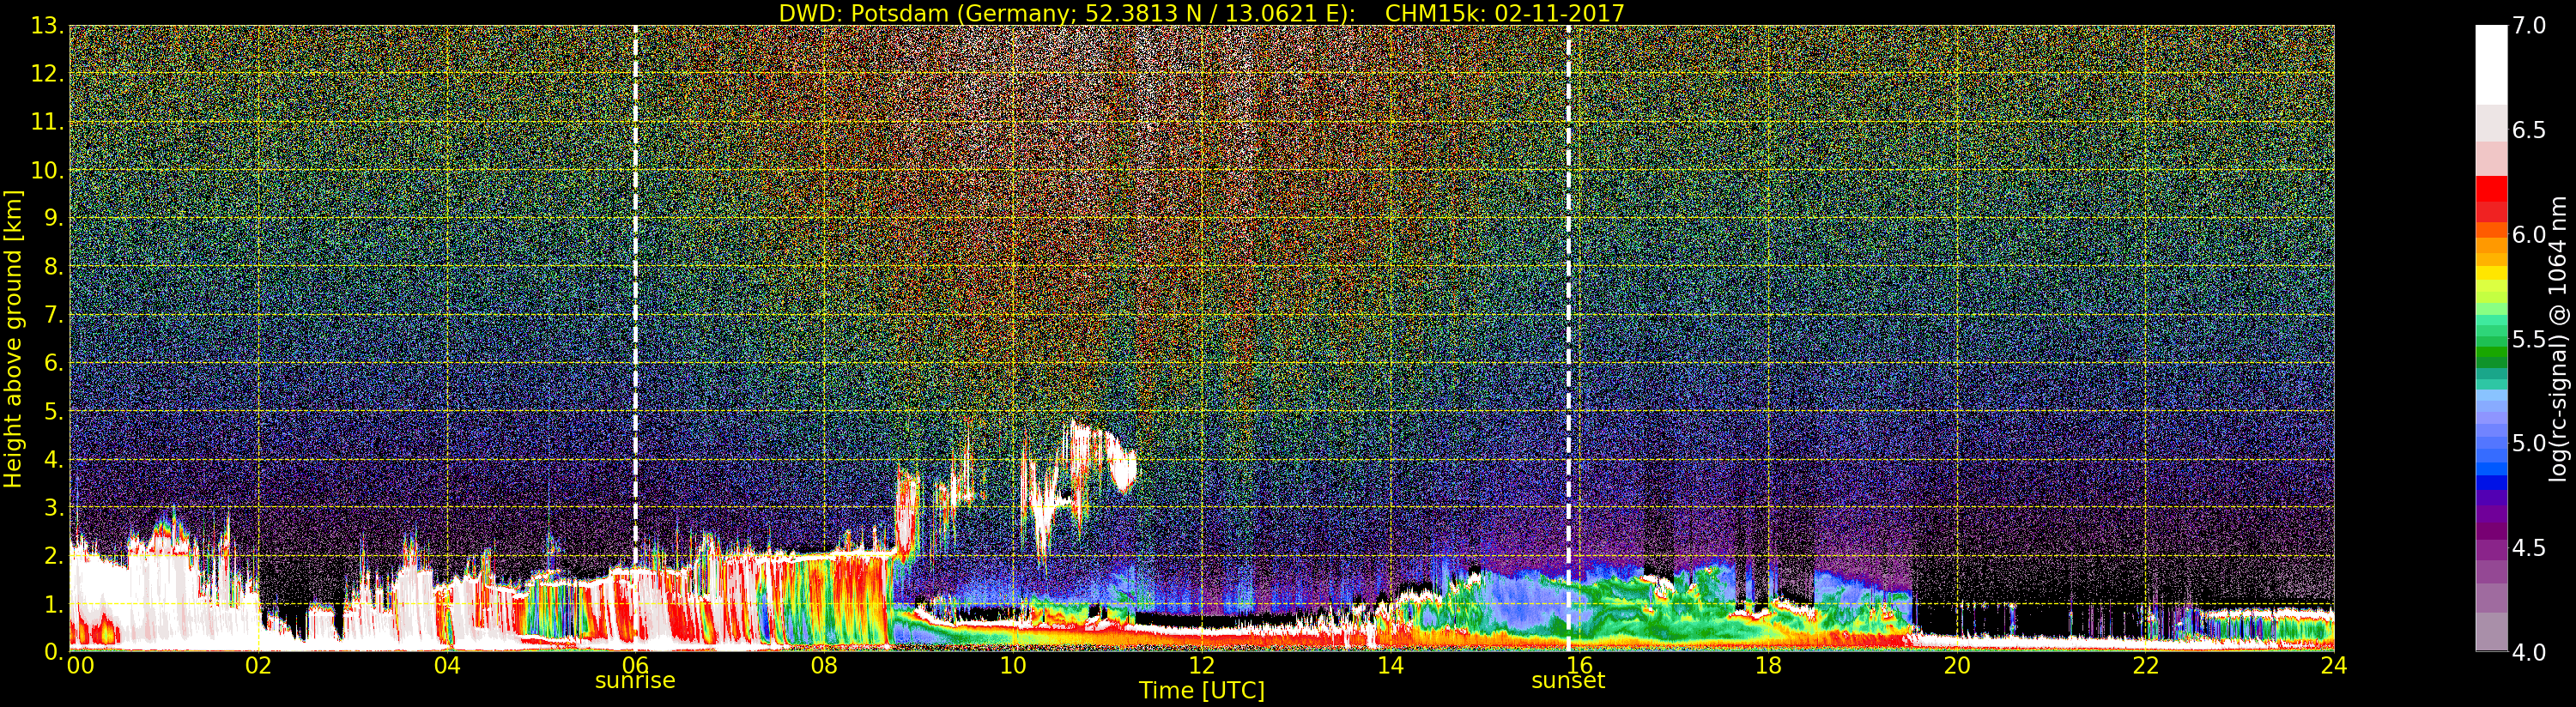Click the sunset label below the time axis
The height and width of the screenshot is (707, 2576).
pyautogui.click(x=1567, y=681)
